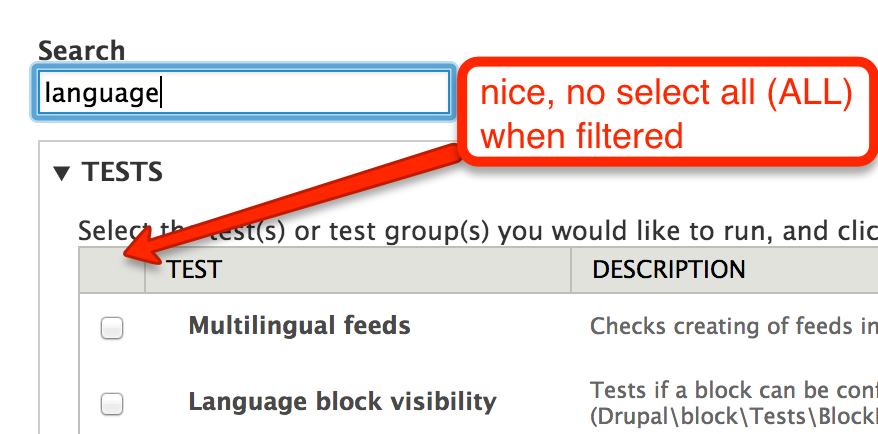
Task: Tick the Multilingual feeds checkbox
Action: coord(112,327)
